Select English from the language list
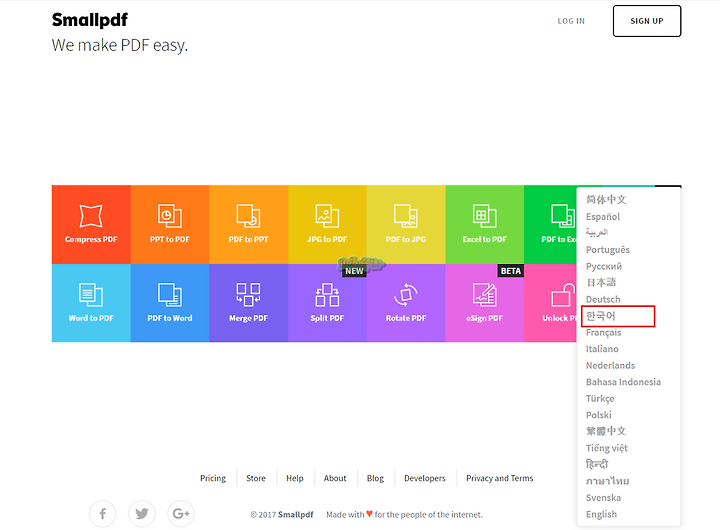 601,514
